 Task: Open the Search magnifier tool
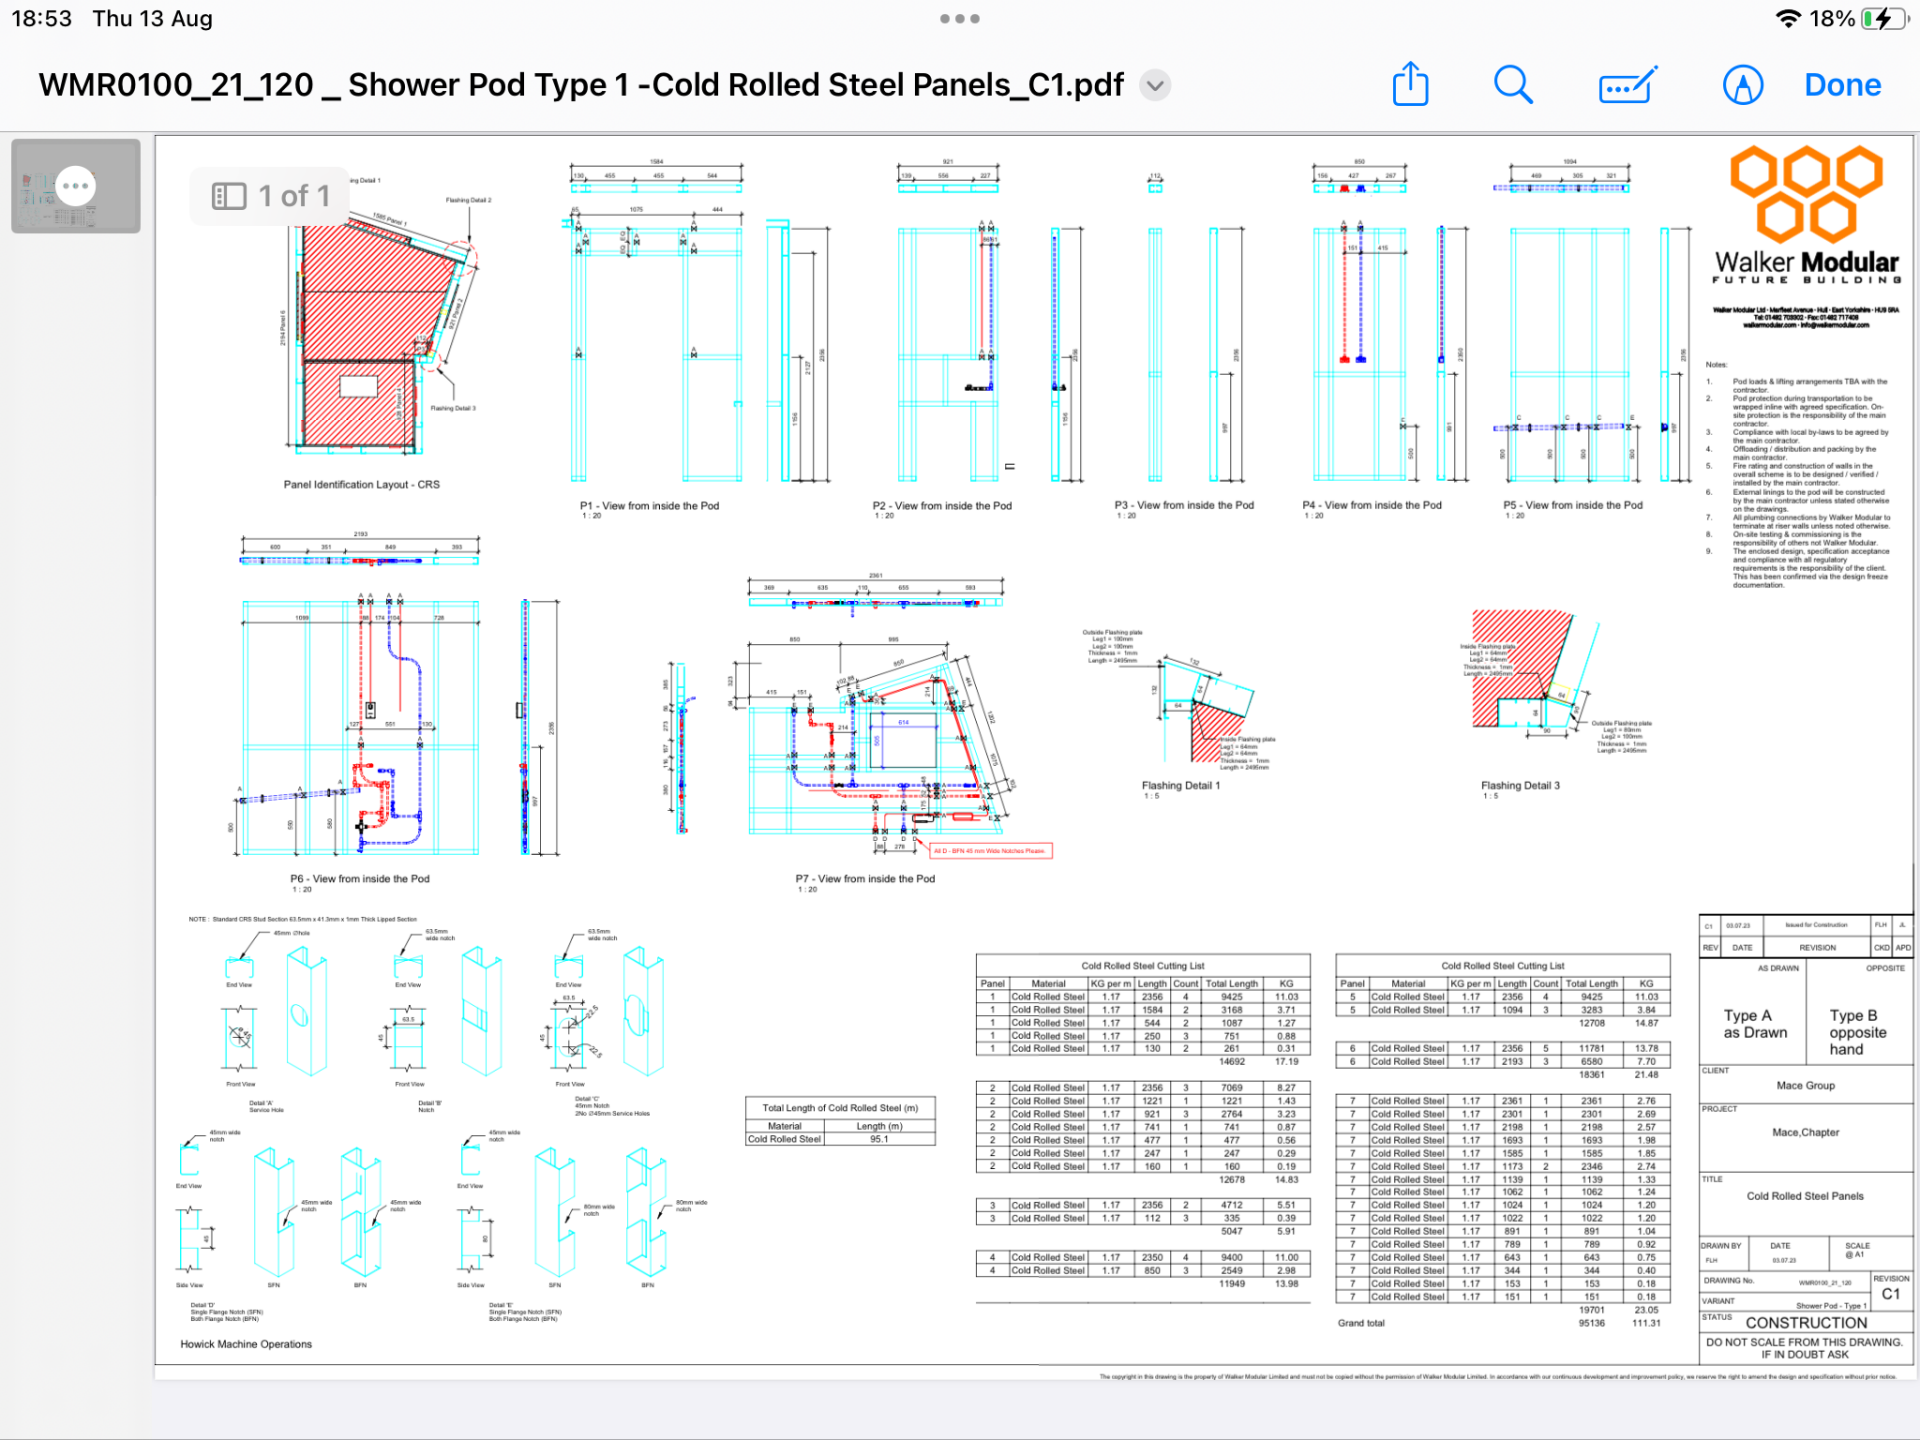[1513, 85]
